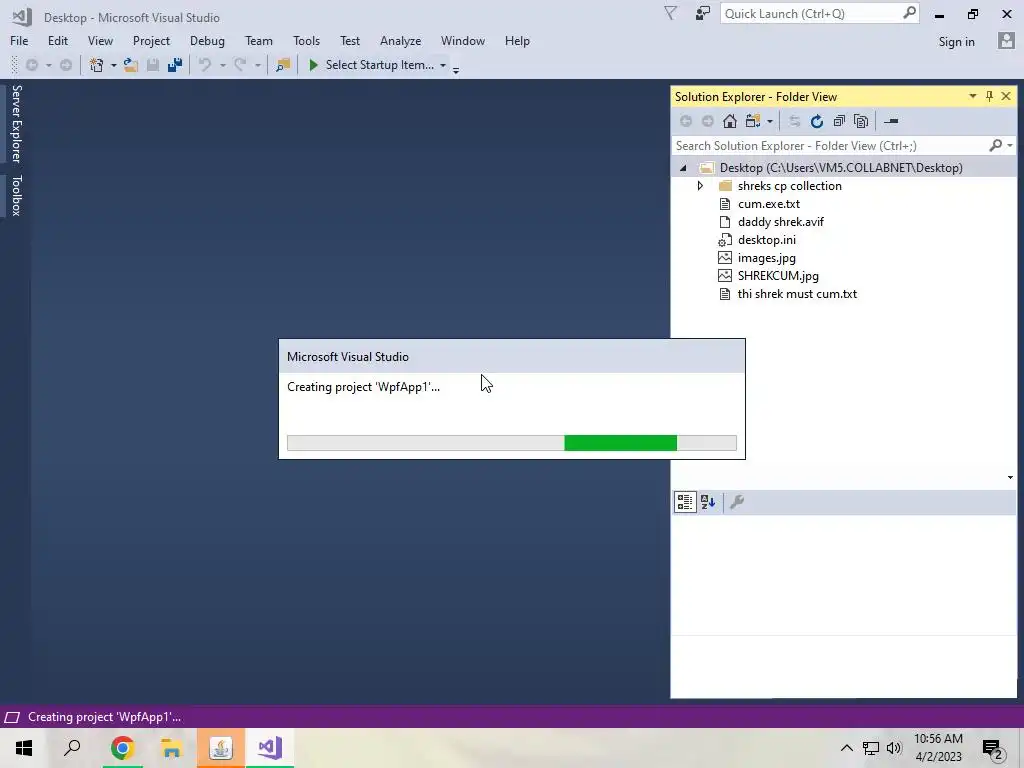
Task: Click Solution Explorer Home icon
Action: click(729, 121)
